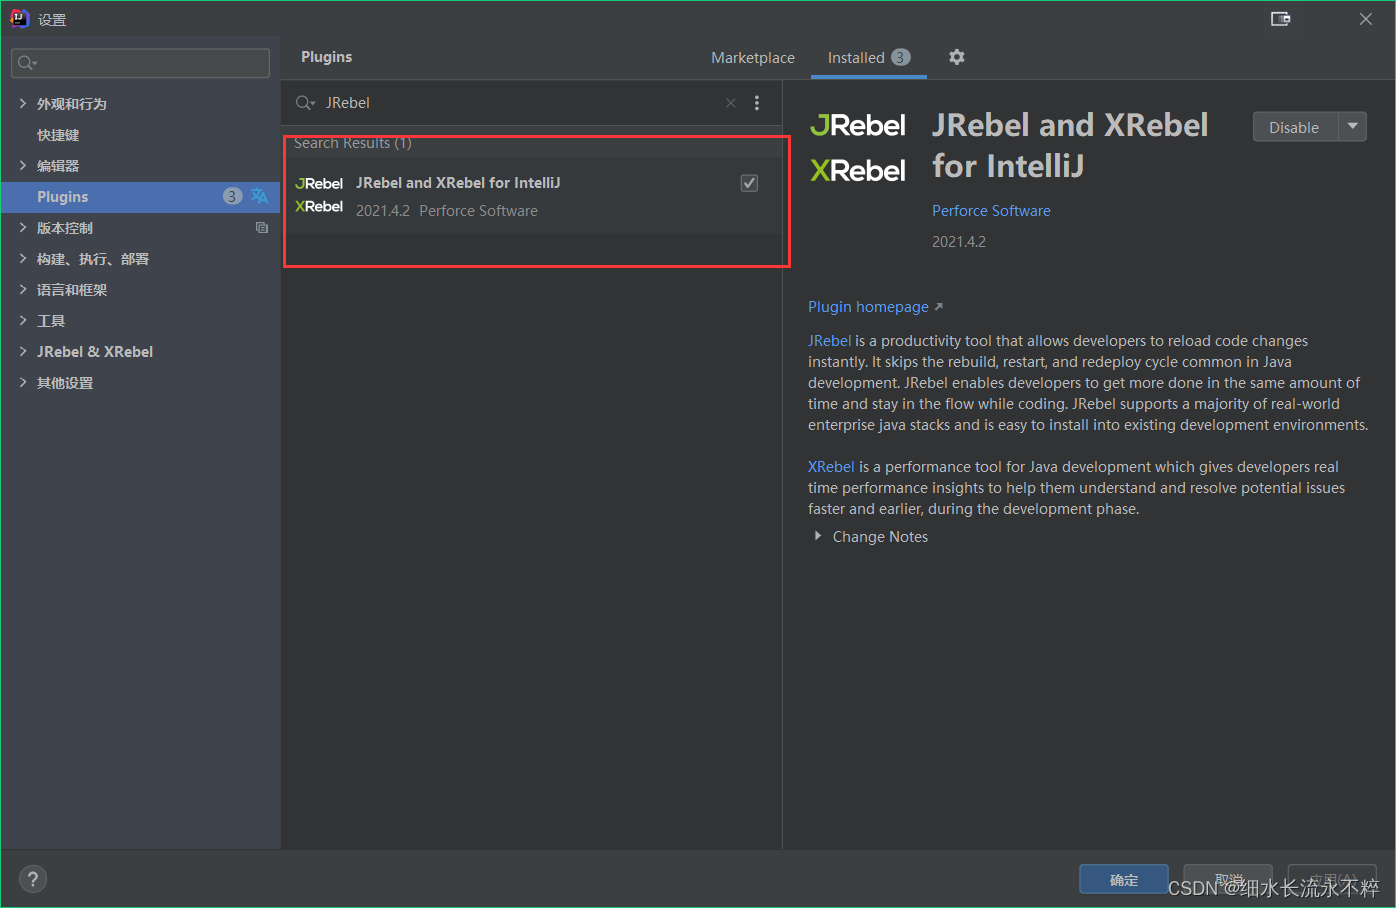Click the badge count 3 on Plugins row
This screenshot has height=908, width=1396.
[232, 196]
